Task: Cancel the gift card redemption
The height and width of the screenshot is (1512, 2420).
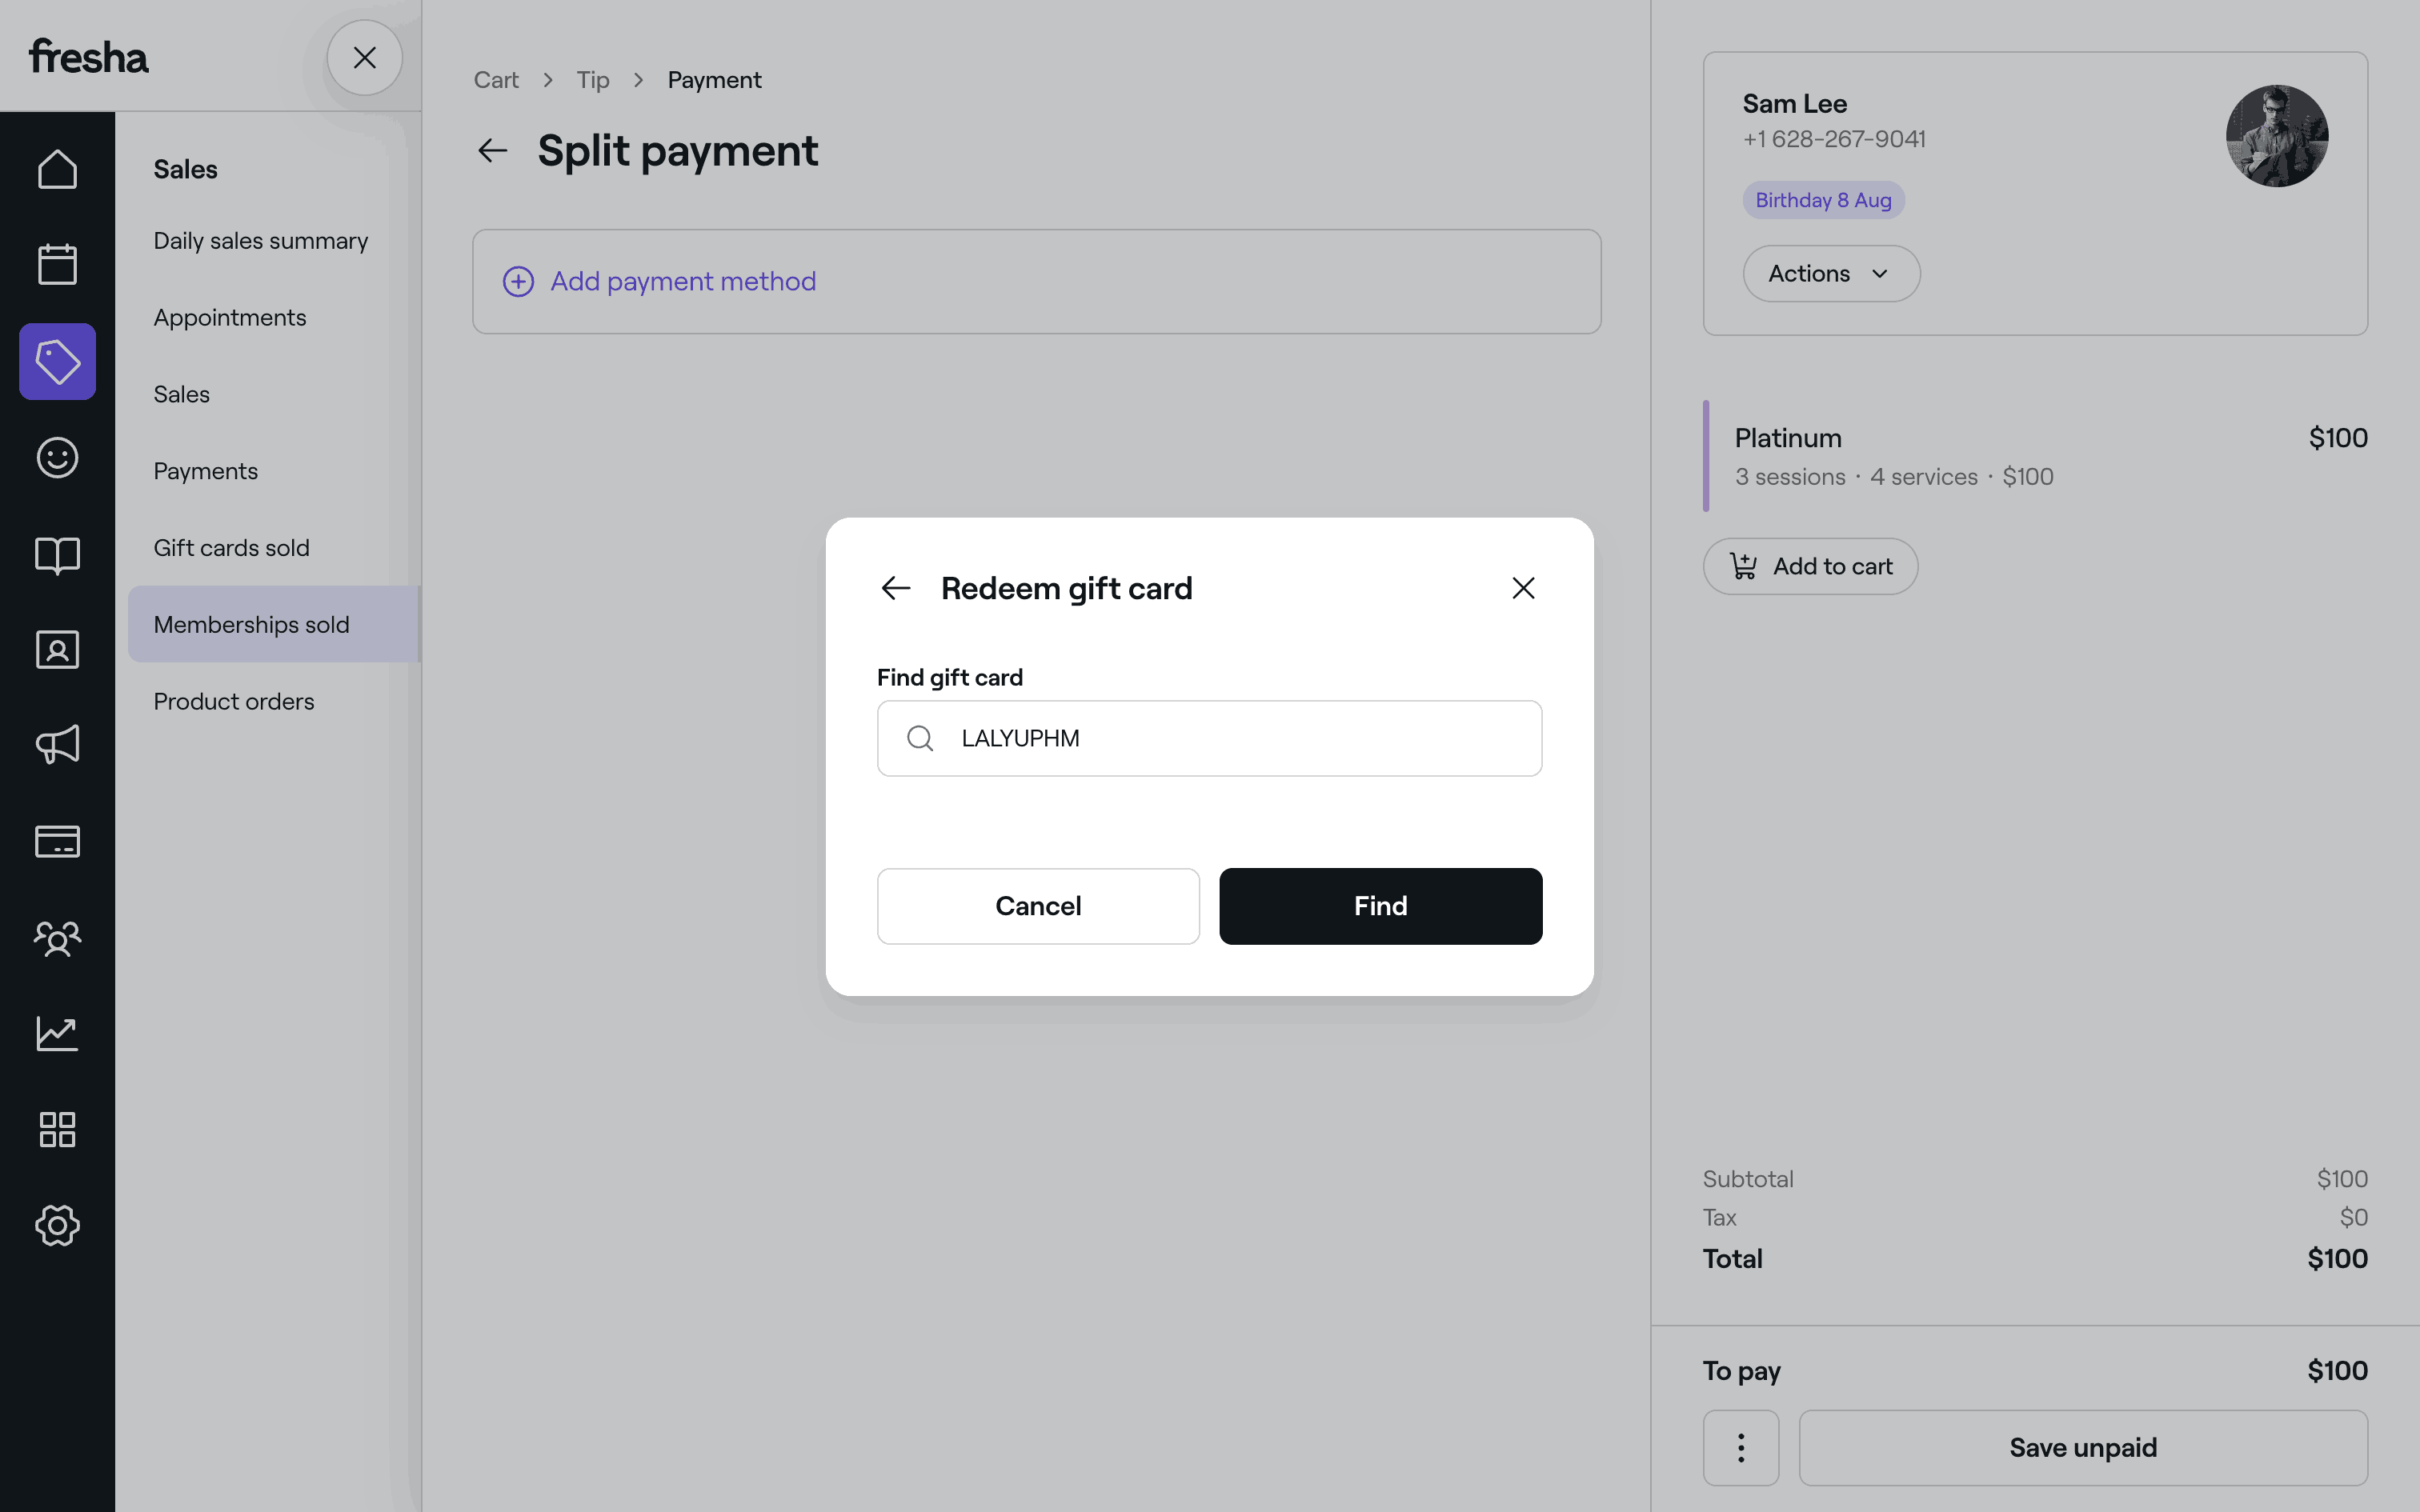Action: pos(1038,906)
